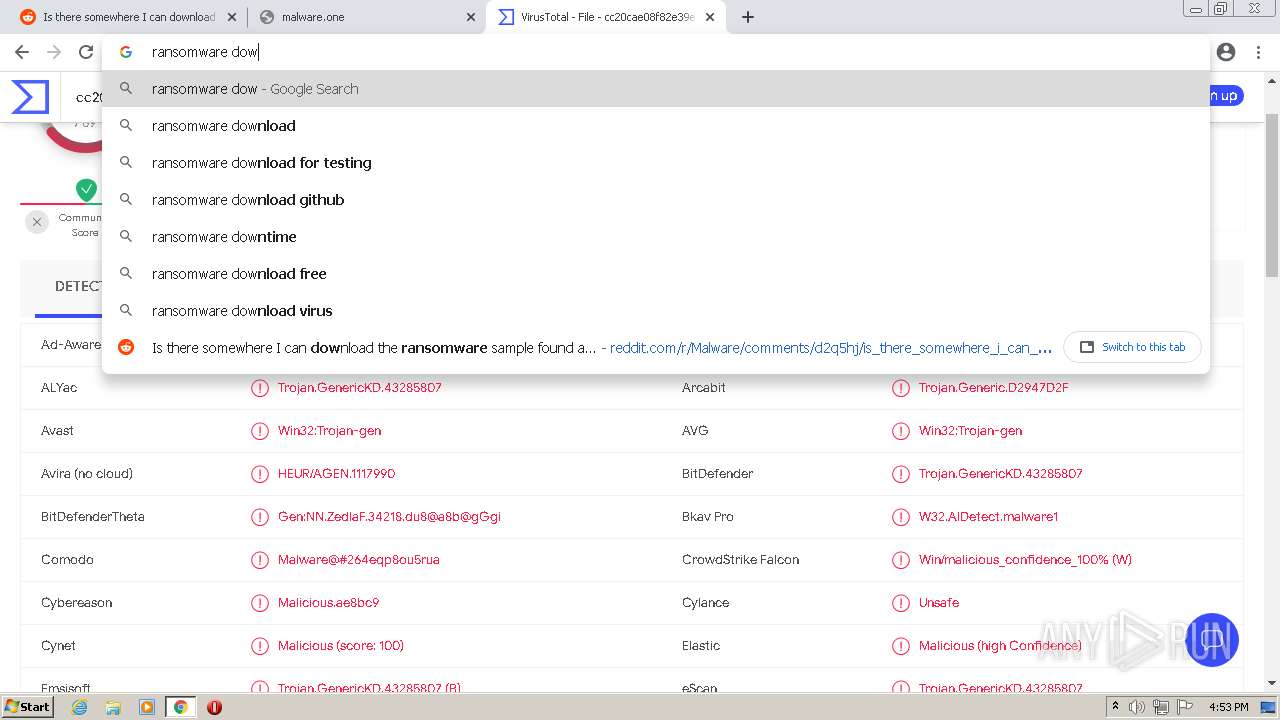Choose suggestion 'ransomware download virus'

656,311
